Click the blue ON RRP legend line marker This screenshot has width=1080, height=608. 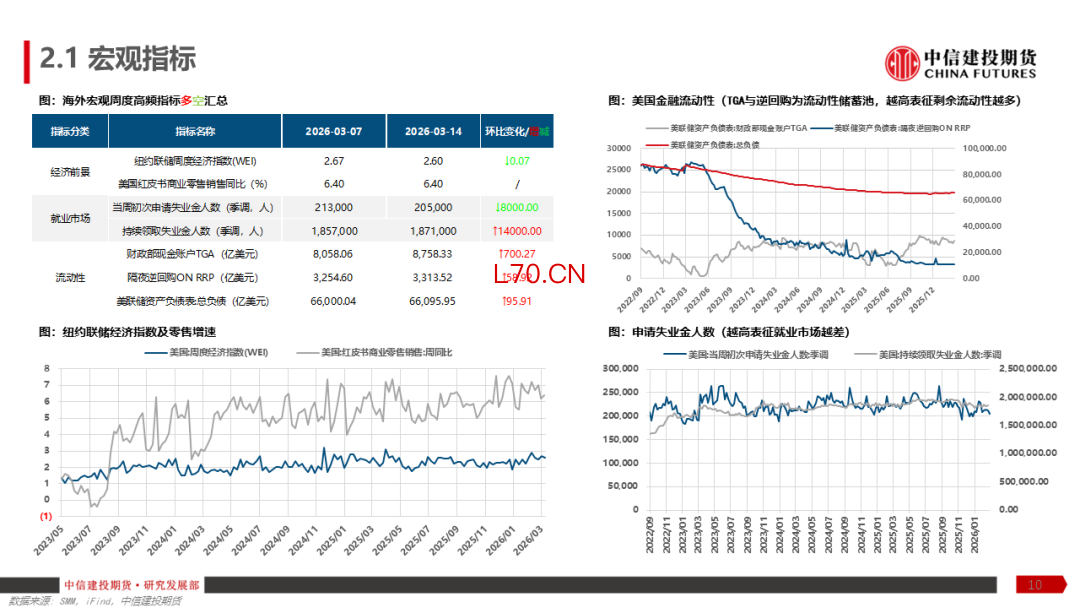point(822,129)
